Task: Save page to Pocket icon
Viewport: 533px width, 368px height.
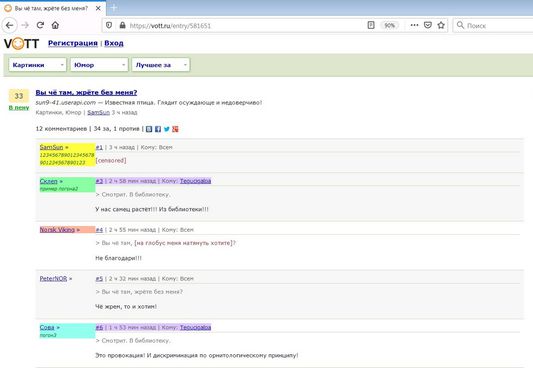Action: pyautogui.click(x=428, y=25)
